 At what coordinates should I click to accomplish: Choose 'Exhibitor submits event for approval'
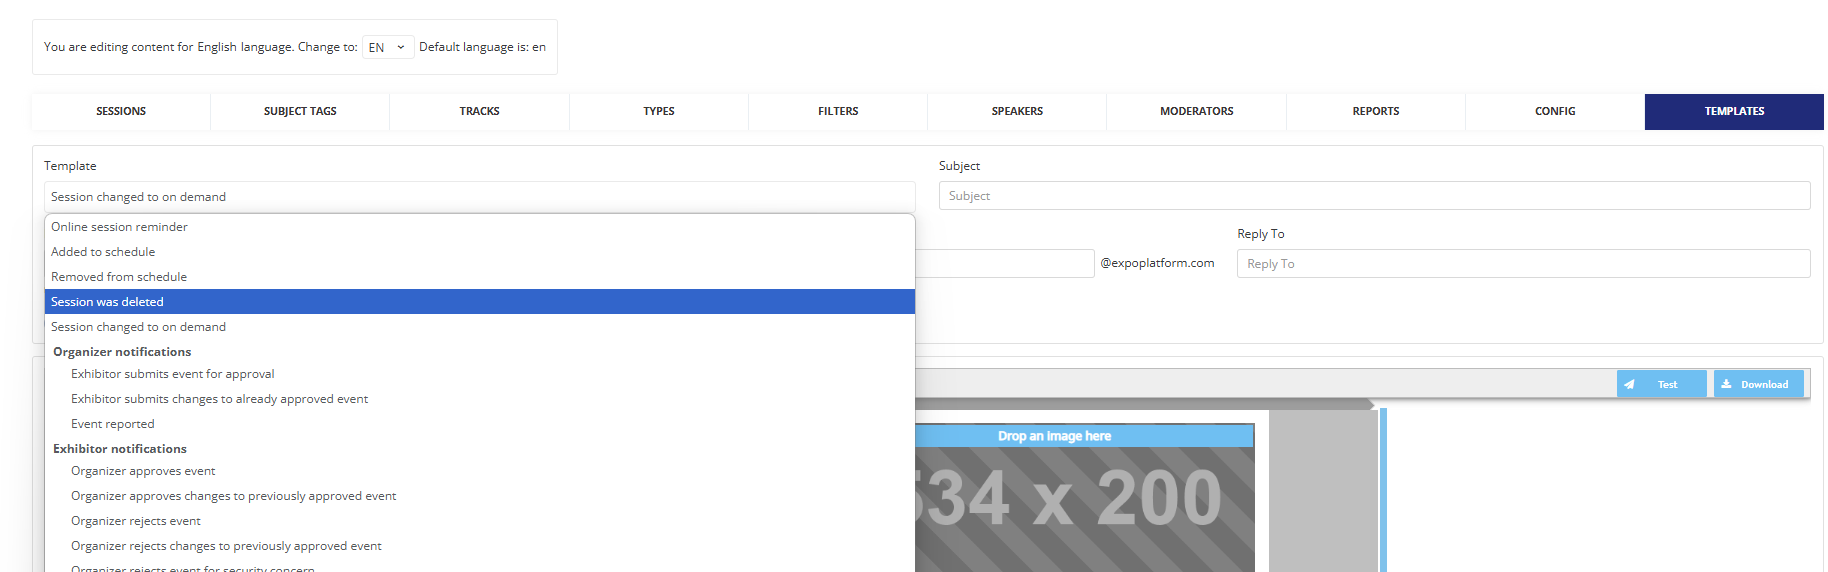tap(173, 374)
